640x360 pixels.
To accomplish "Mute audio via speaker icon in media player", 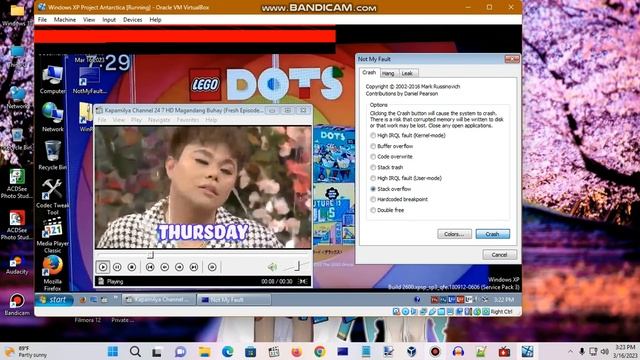I will click(272, 267).
